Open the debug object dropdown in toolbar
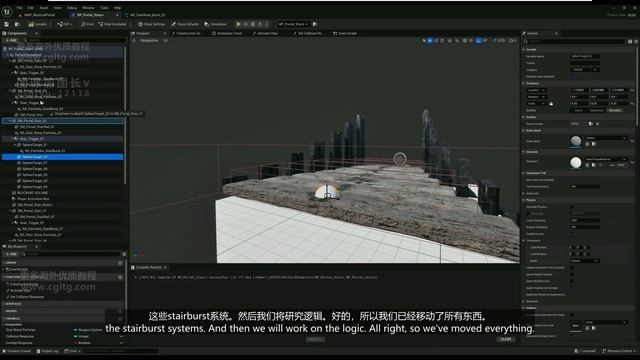Image resolution: width=640 pixels, height=360 pixels. click(293, 24)
